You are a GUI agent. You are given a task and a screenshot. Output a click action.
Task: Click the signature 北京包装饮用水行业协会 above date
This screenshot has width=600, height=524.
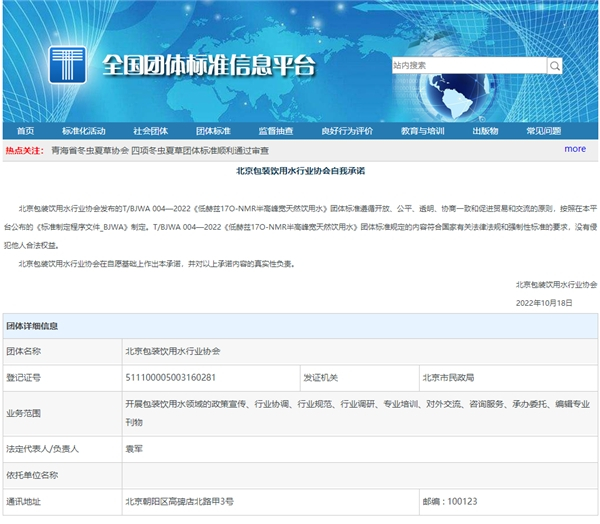(x=556, y=284)
